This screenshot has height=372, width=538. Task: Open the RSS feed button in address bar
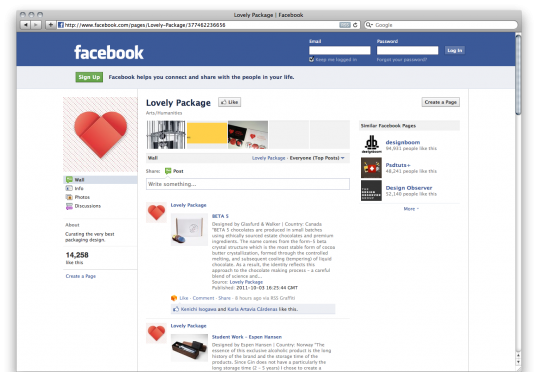[345, 25]
